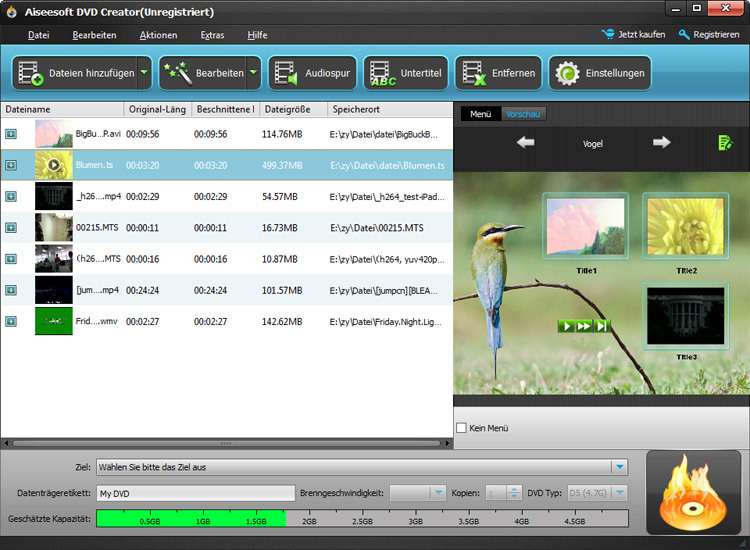
Task: Click the burn disc flame button
Action: click(x=692, y=492)
